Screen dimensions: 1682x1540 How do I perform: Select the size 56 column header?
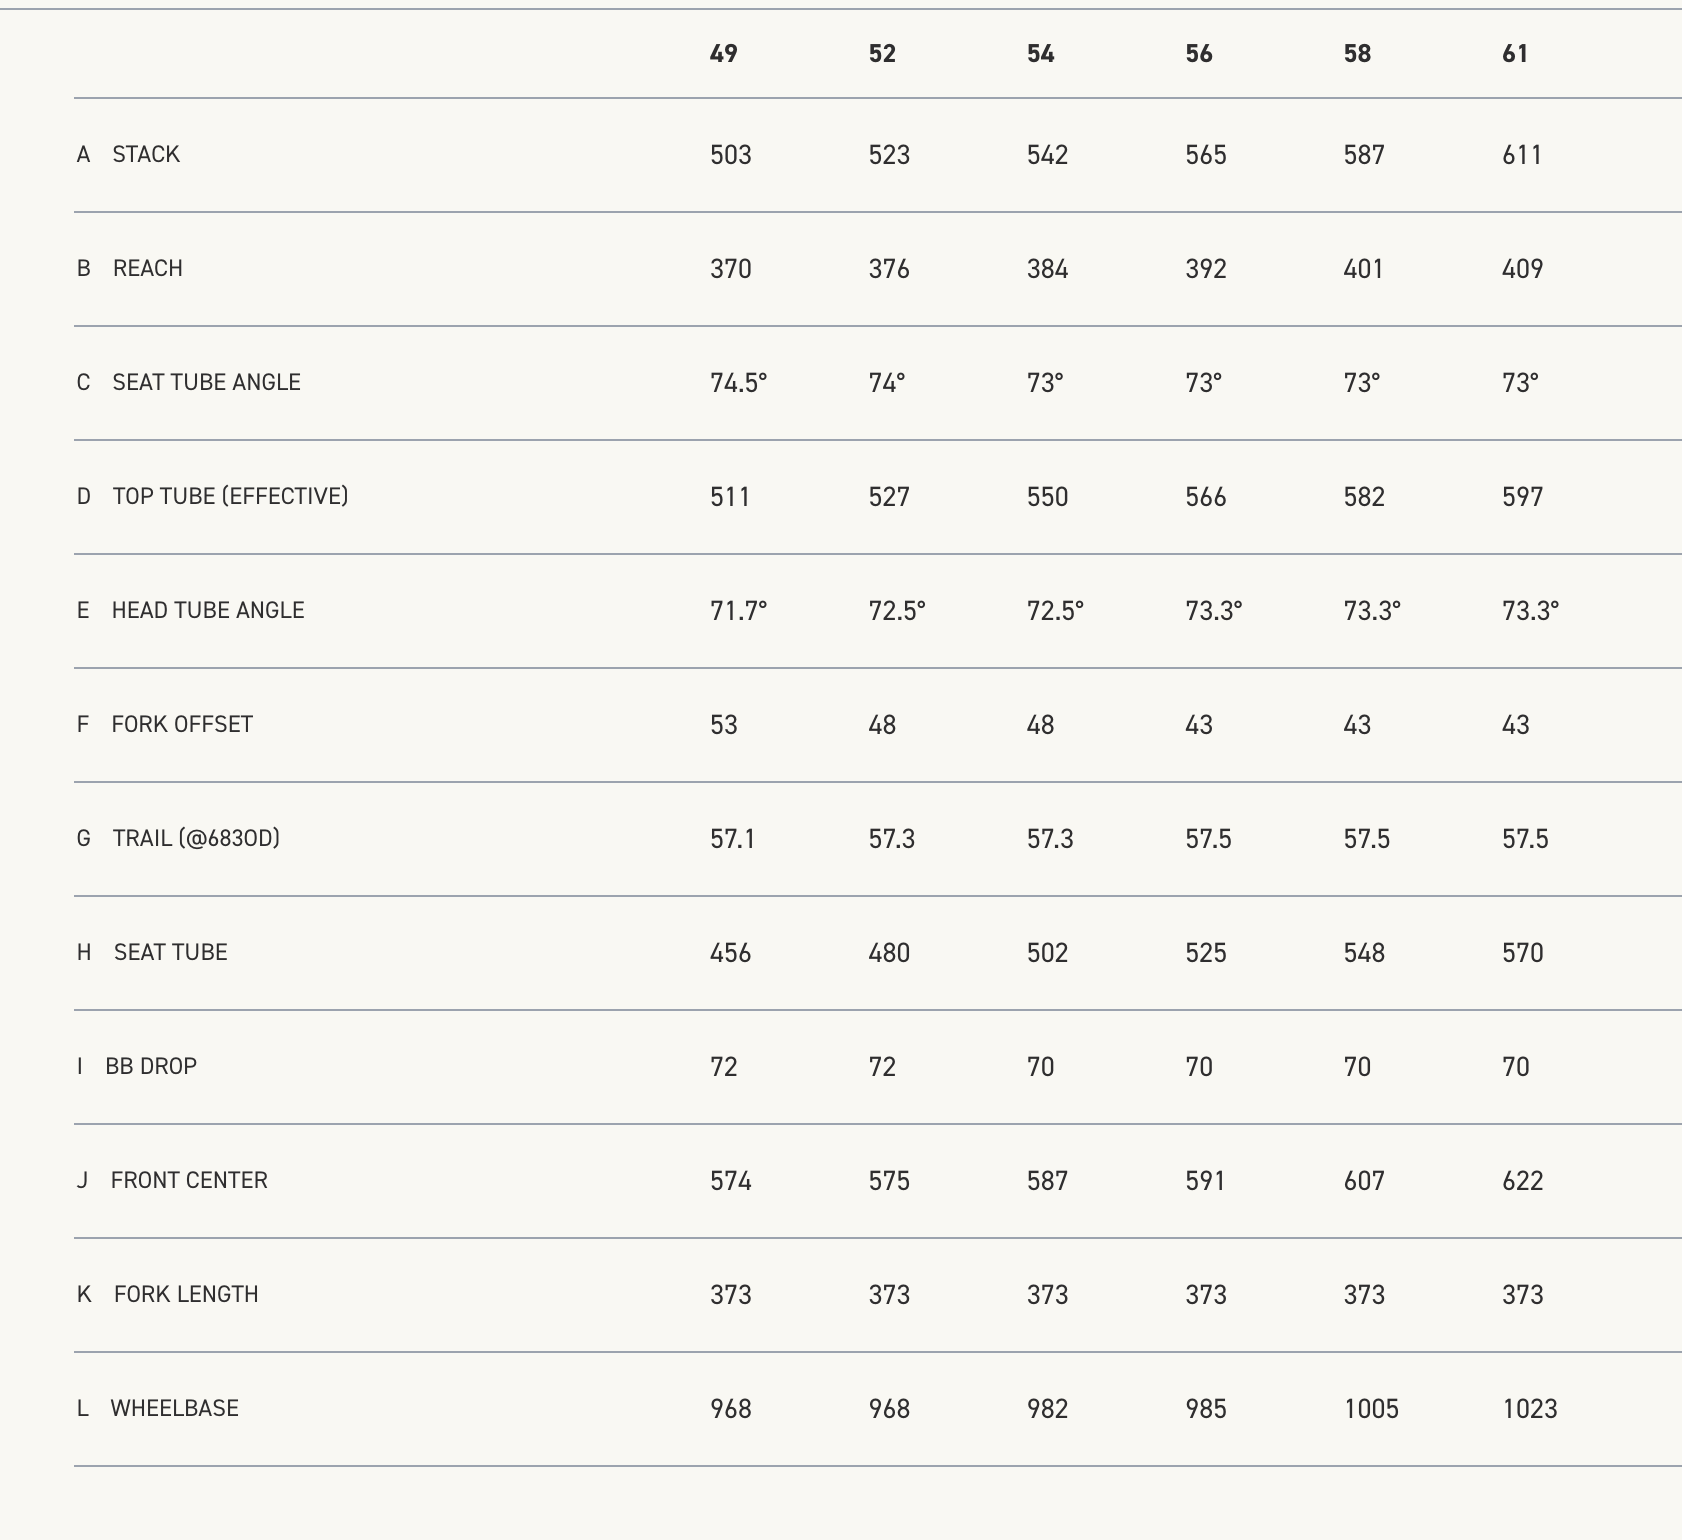click(1198, 54)
